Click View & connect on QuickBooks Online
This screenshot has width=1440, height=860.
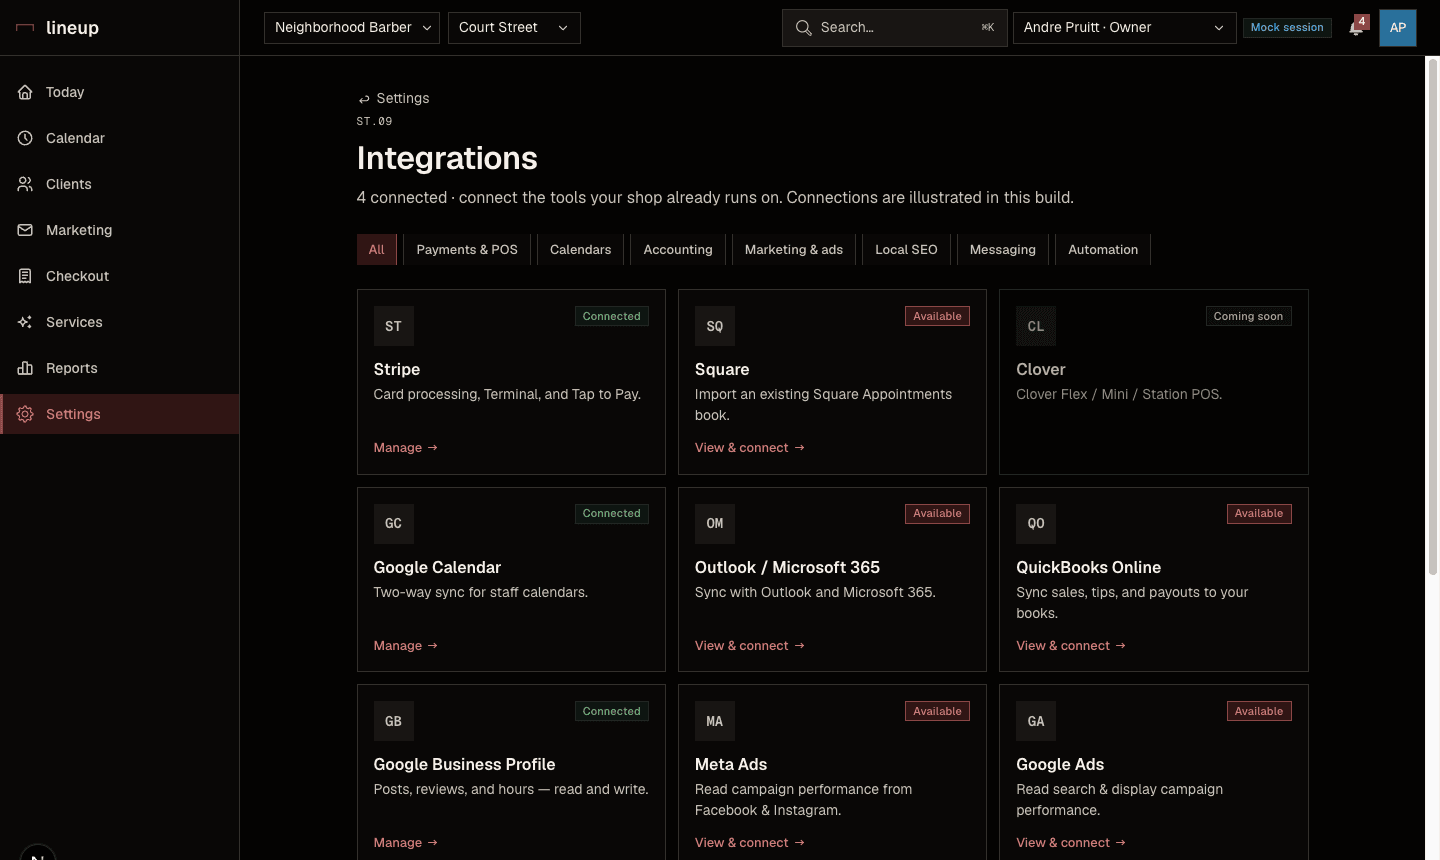point(1071,646)
